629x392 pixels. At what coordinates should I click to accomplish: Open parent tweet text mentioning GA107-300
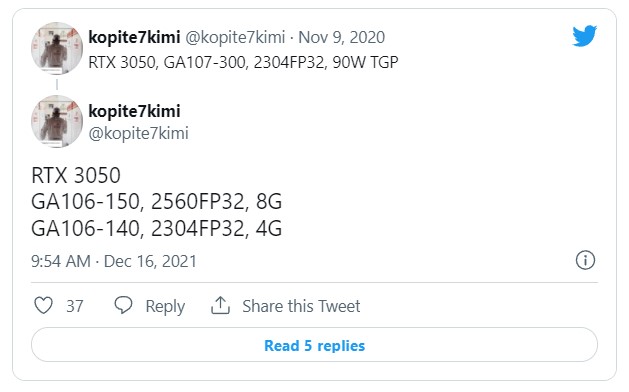pyautogui.click(x=243, y=63)
